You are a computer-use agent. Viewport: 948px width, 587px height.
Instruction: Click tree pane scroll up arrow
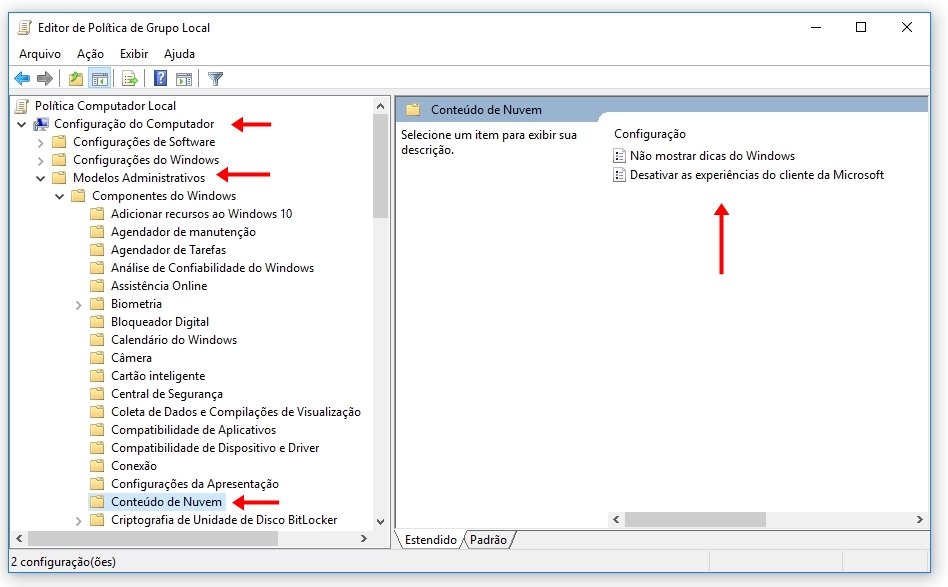(380, 106)
